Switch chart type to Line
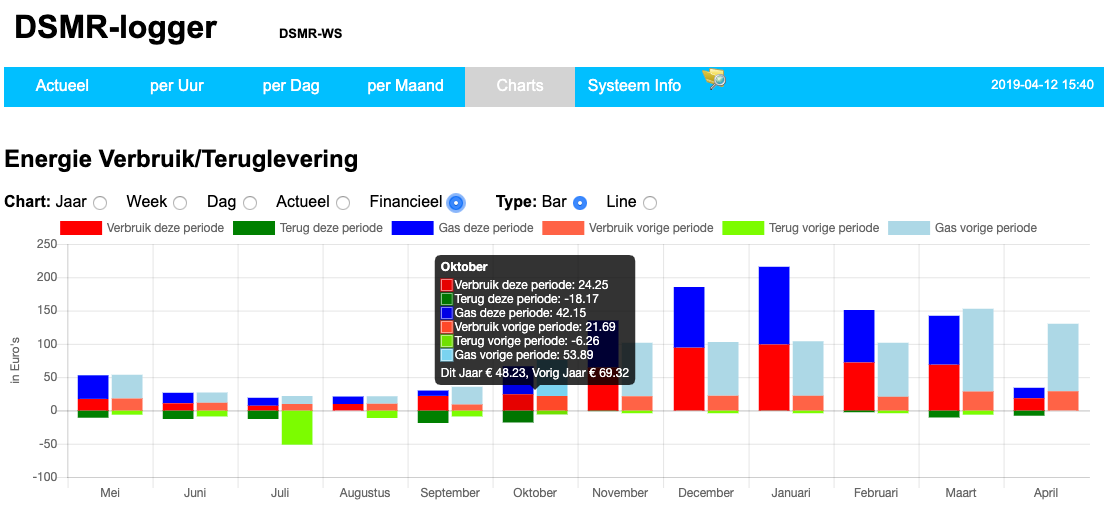1104x521 pixels. click(x=650, y=203)
